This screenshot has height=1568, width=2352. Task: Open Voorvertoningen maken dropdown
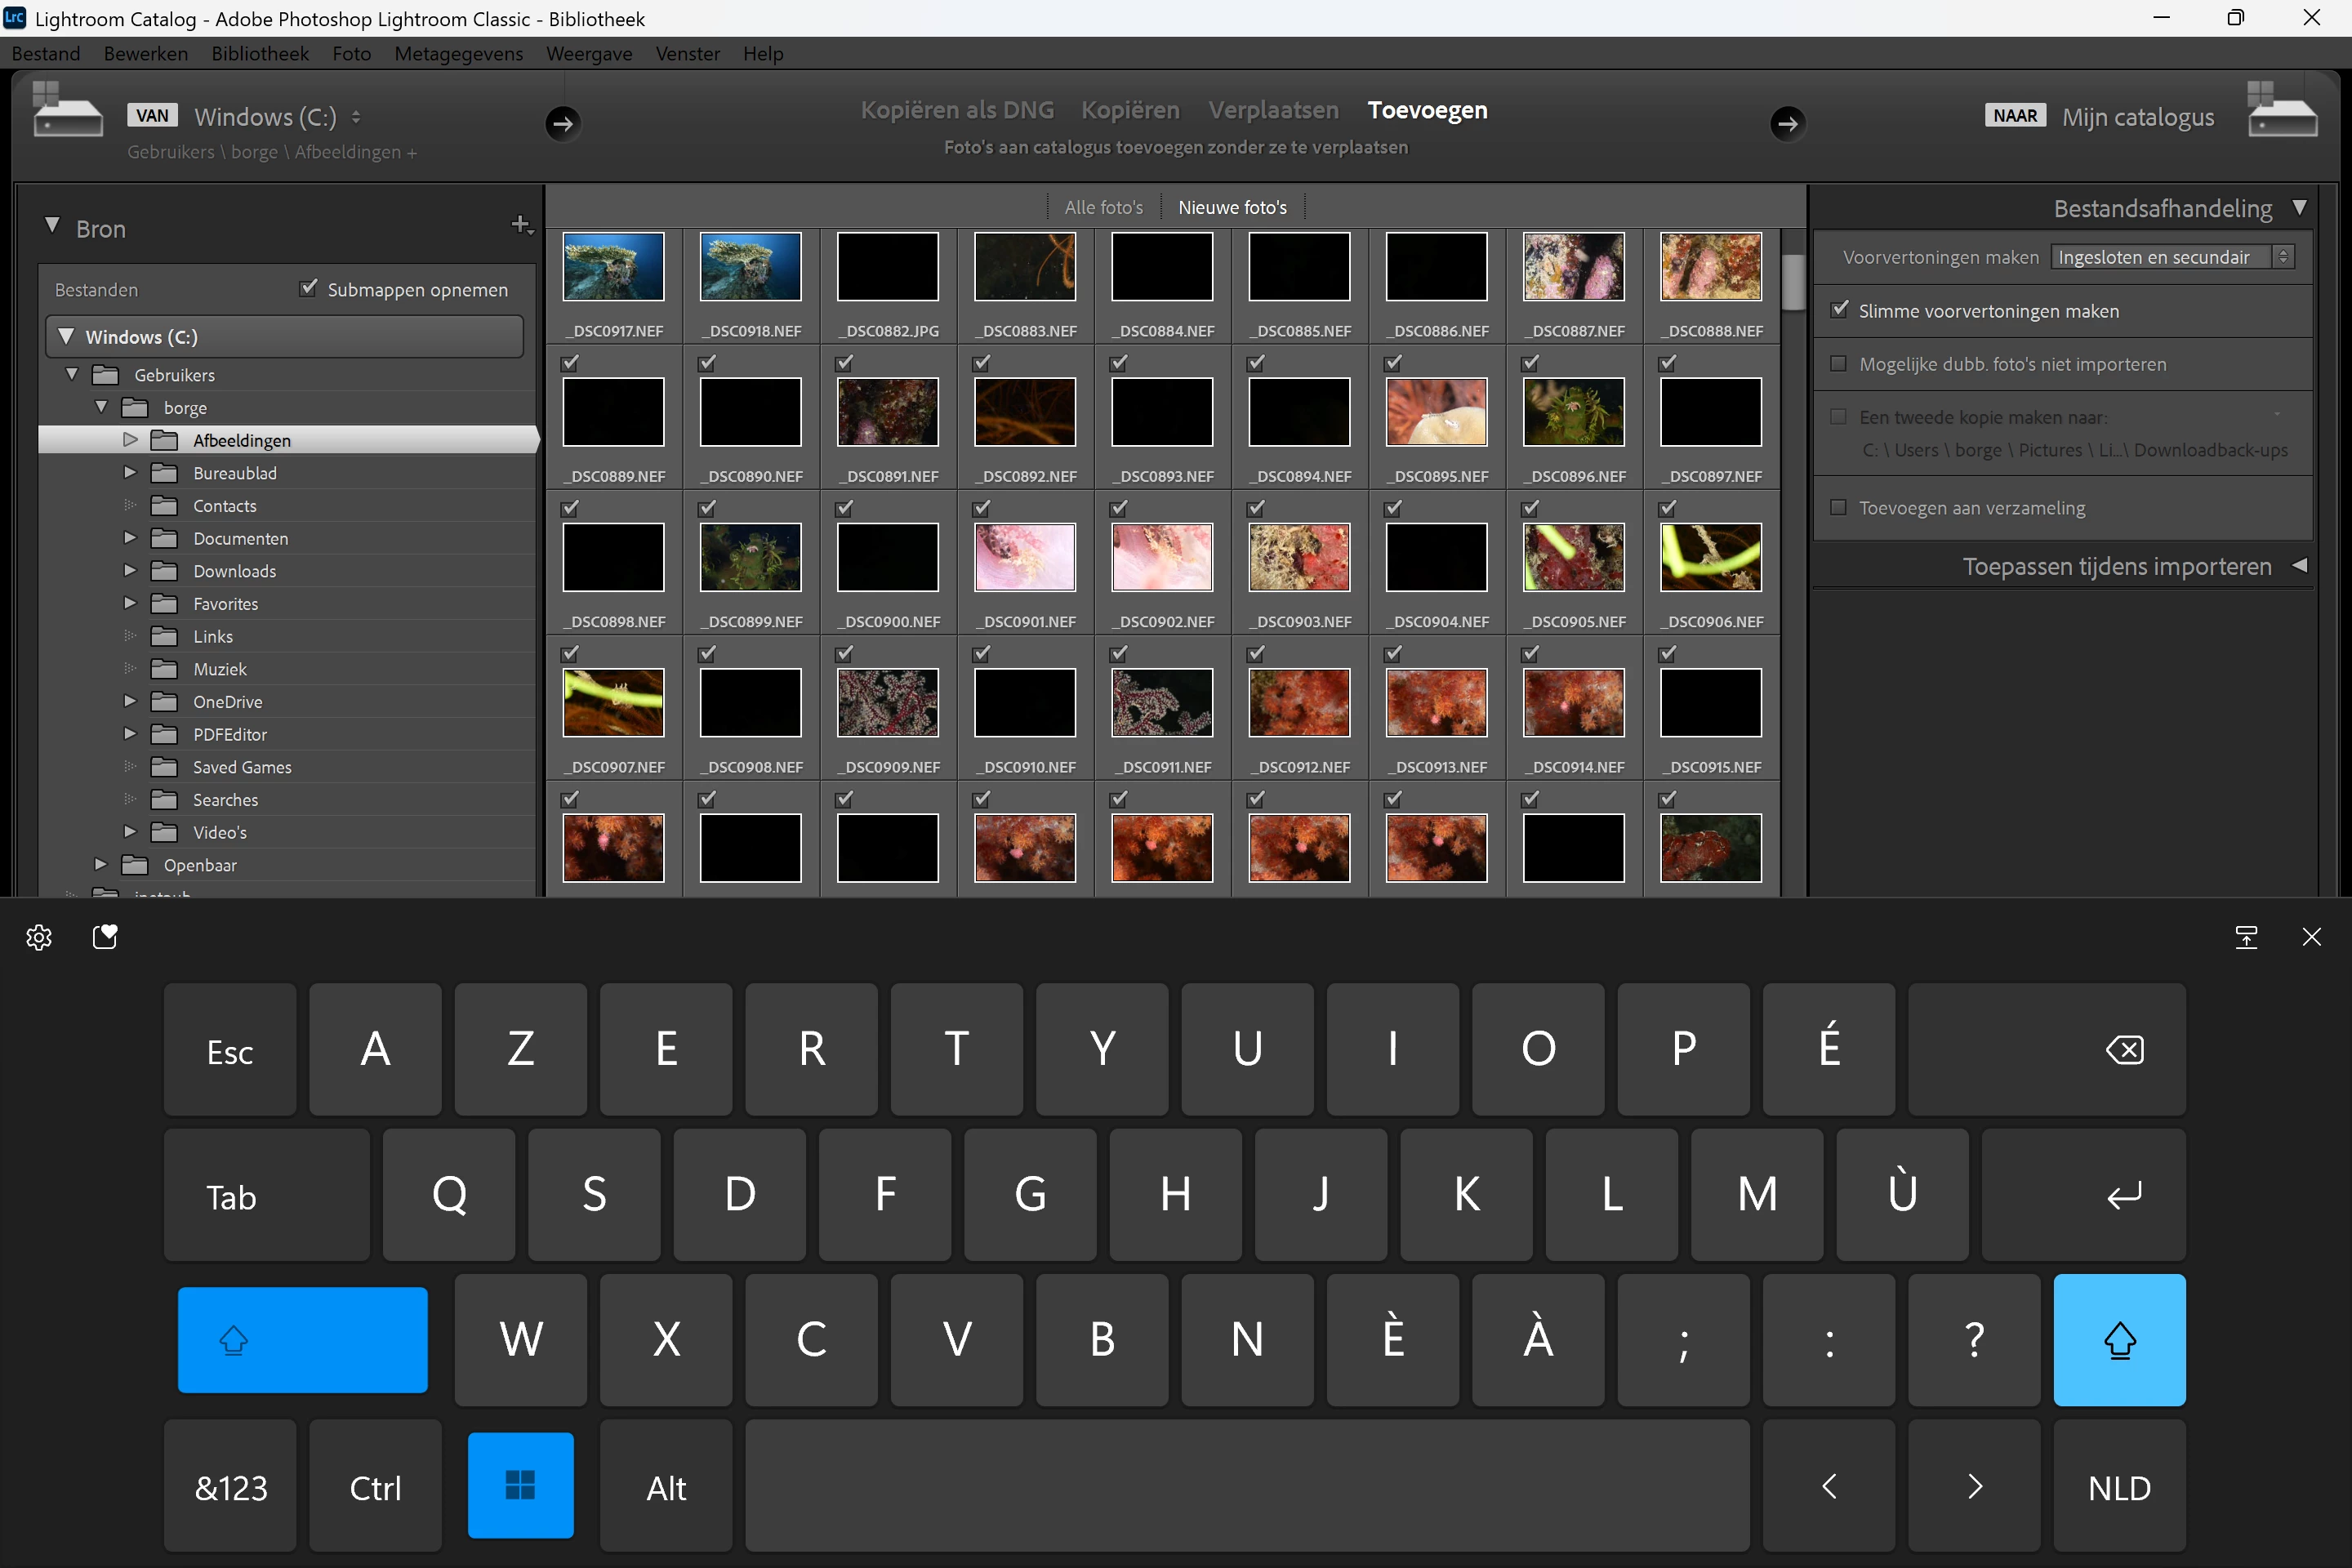(2170, 257)
